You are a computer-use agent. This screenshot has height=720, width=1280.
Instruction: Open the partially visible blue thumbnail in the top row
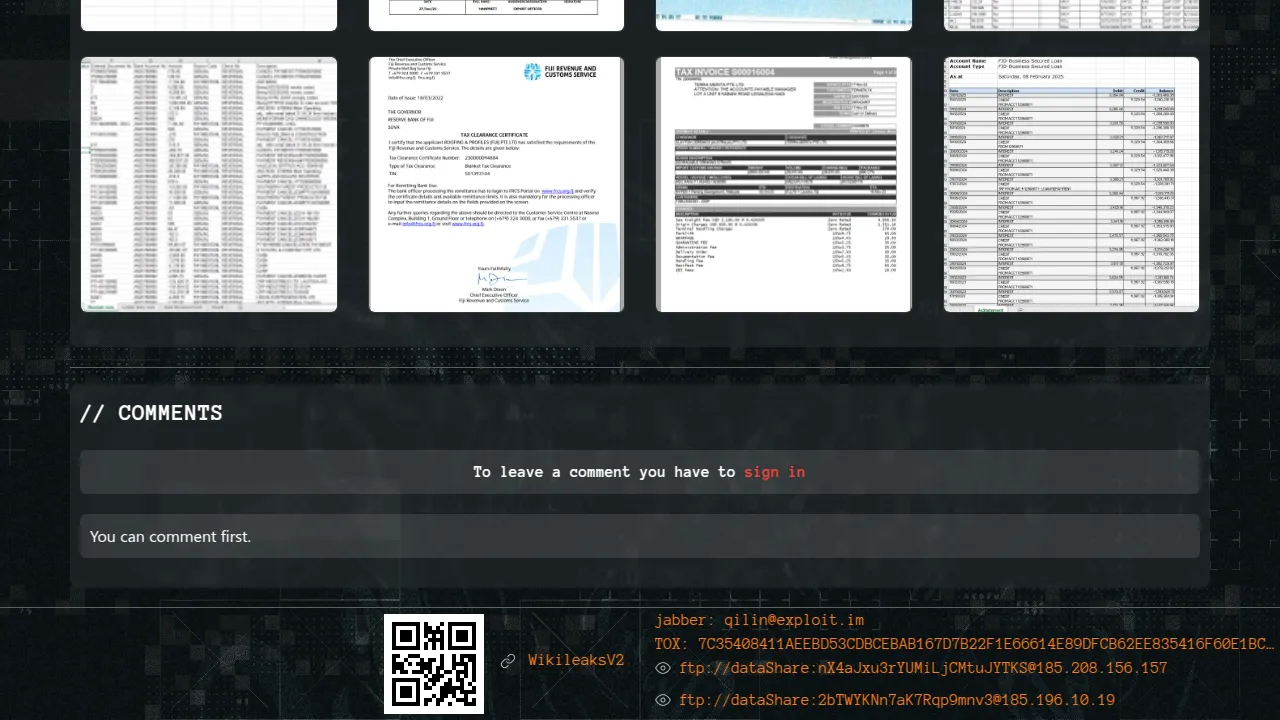783,15
